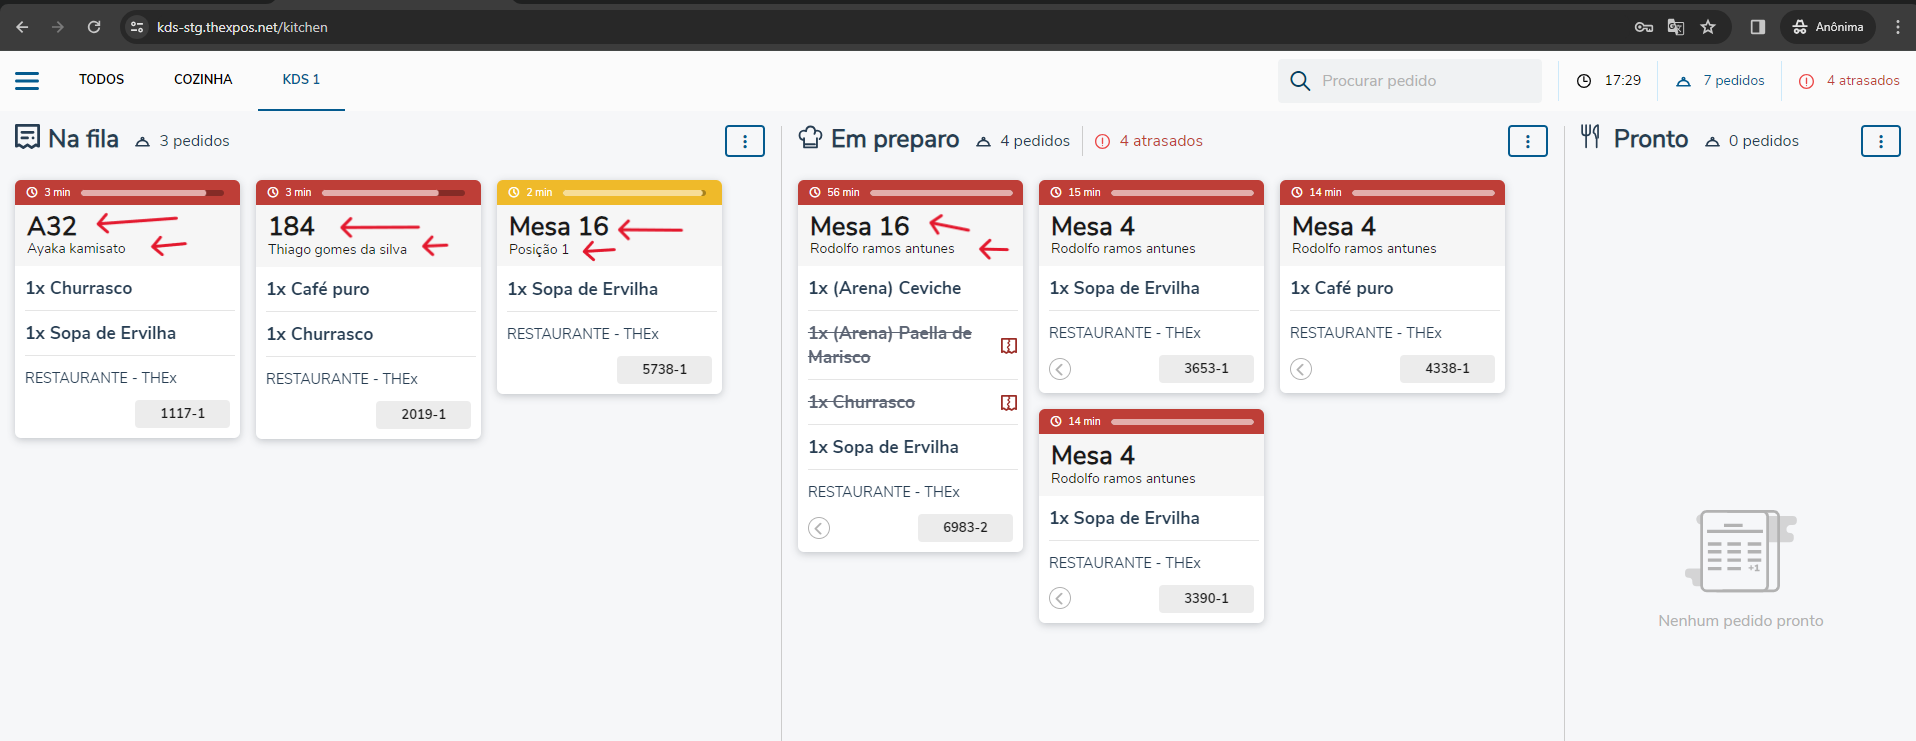Open Na fila column options menu
Viewport: 1916px width, 741px height.
pos(745,141)
